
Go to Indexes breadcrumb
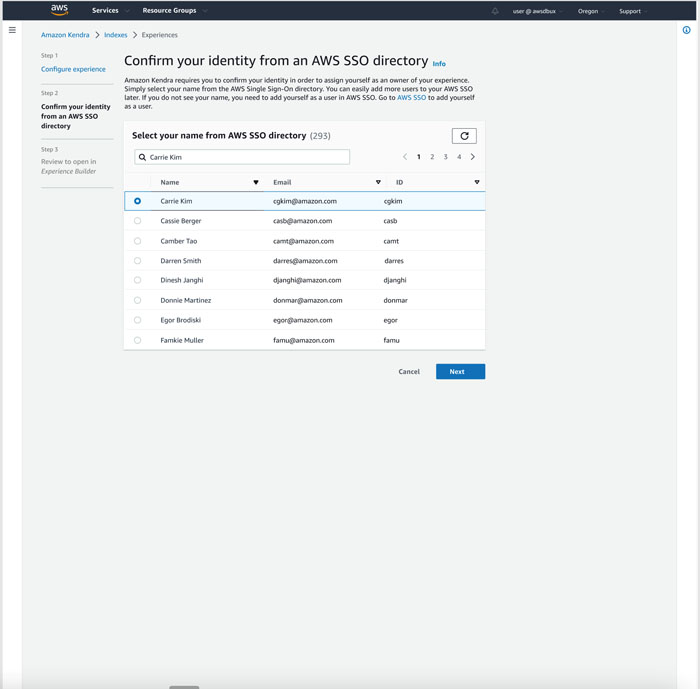[116, 35]
